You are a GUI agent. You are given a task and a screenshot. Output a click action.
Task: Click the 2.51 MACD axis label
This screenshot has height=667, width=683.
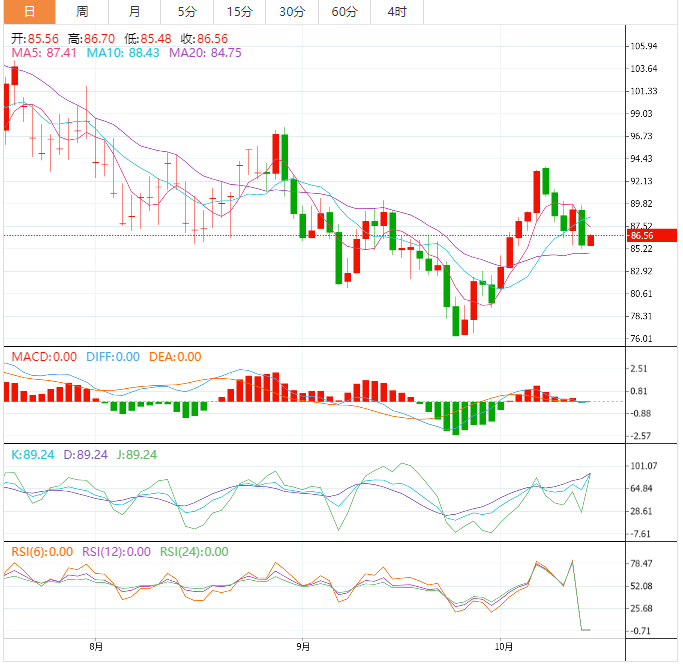click(x=639, y=369)
